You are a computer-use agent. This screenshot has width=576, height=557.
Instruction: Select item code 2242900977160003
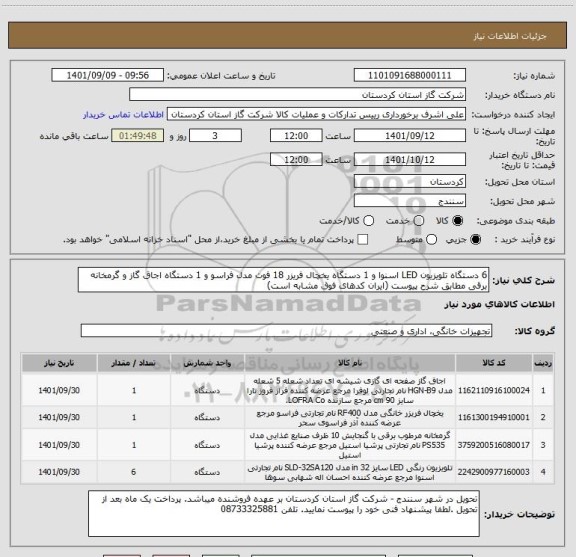(494, 472)
